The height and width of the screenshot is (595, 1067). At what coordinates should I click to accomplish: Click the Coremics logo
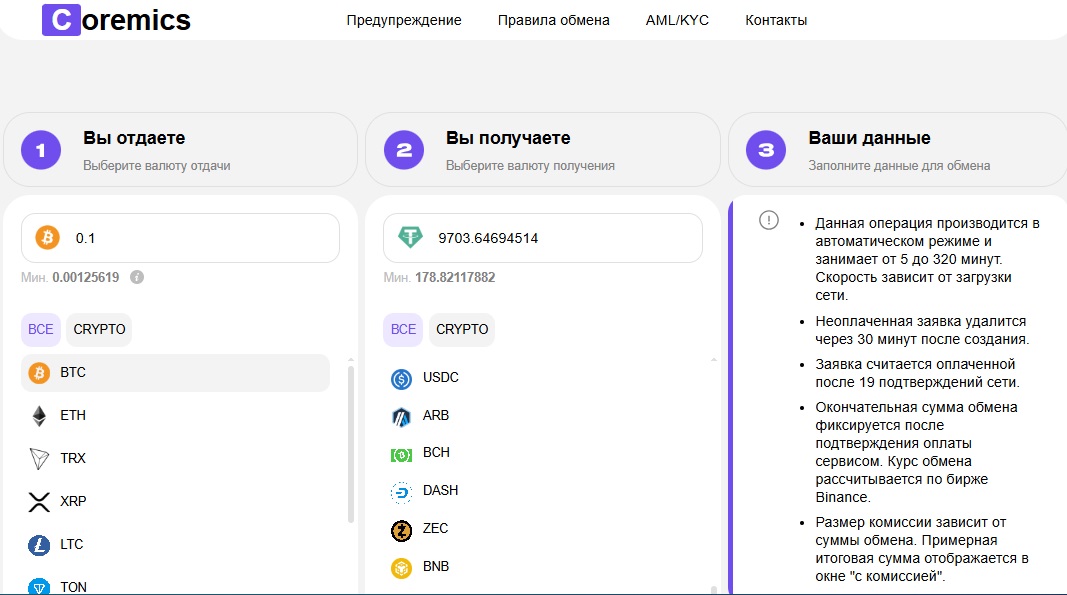pos(116,20)
